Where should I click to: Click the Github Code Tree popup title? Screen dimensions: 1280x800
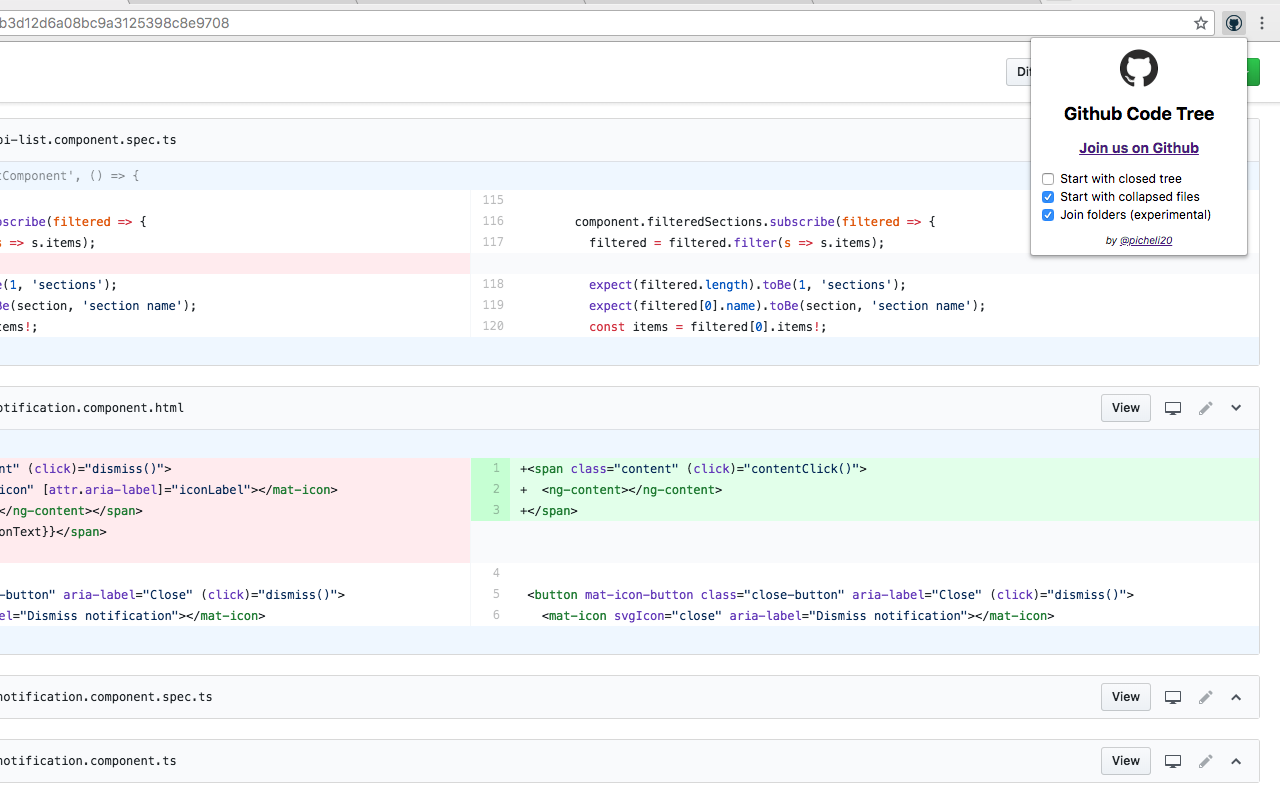tap(1139, 114)
